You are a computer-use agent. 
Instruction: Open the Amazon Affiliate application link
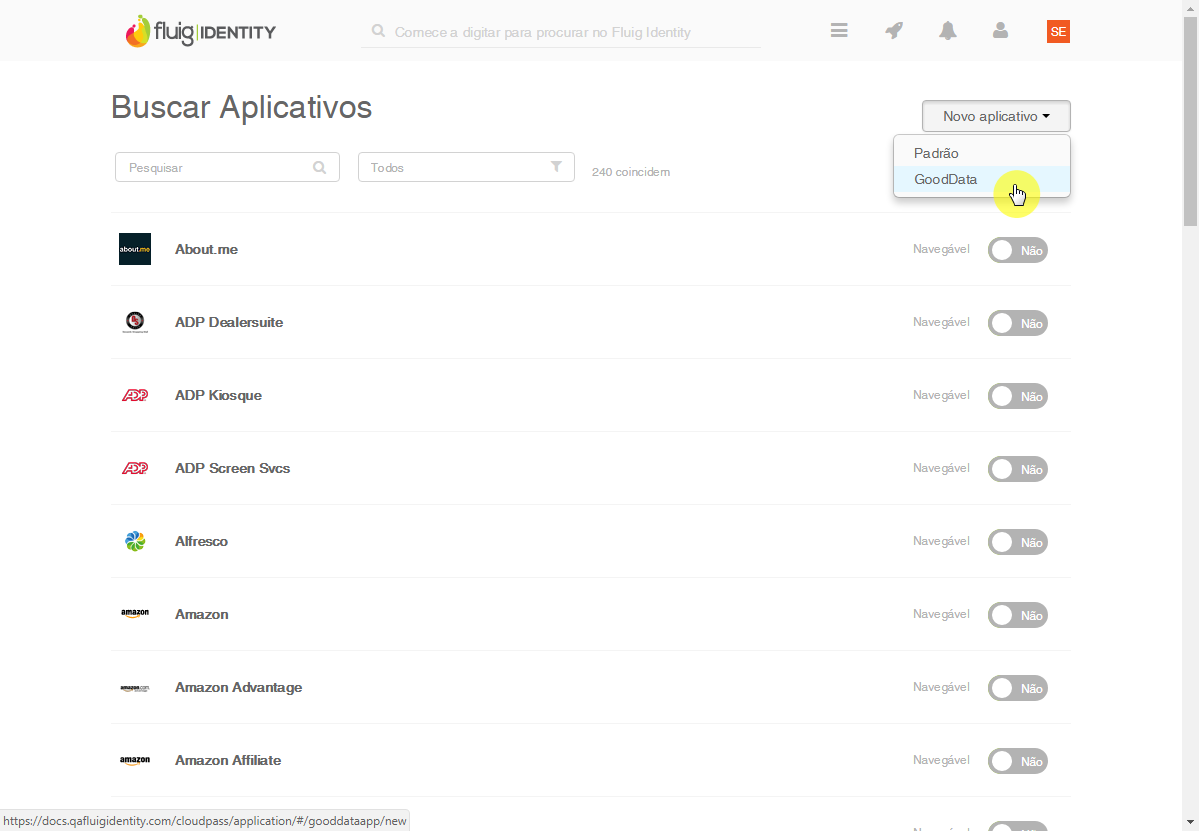pyautogui.click(x=228, y=760)
